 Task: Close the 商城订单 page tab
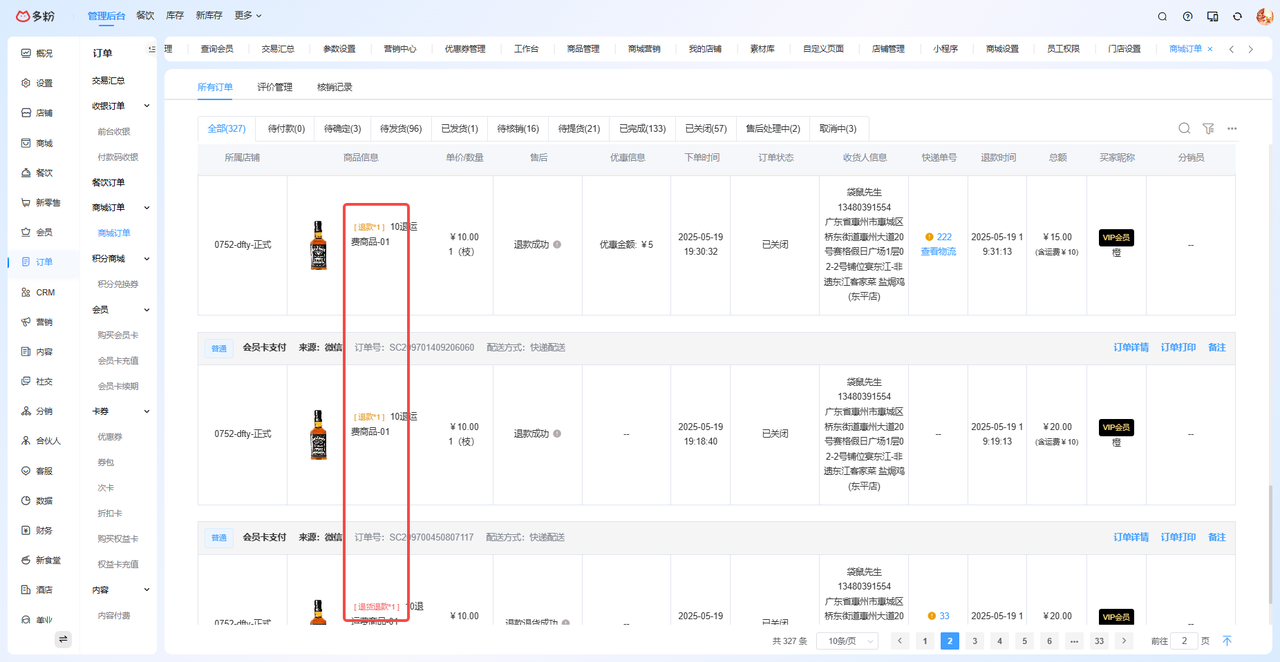(1210, 49)
